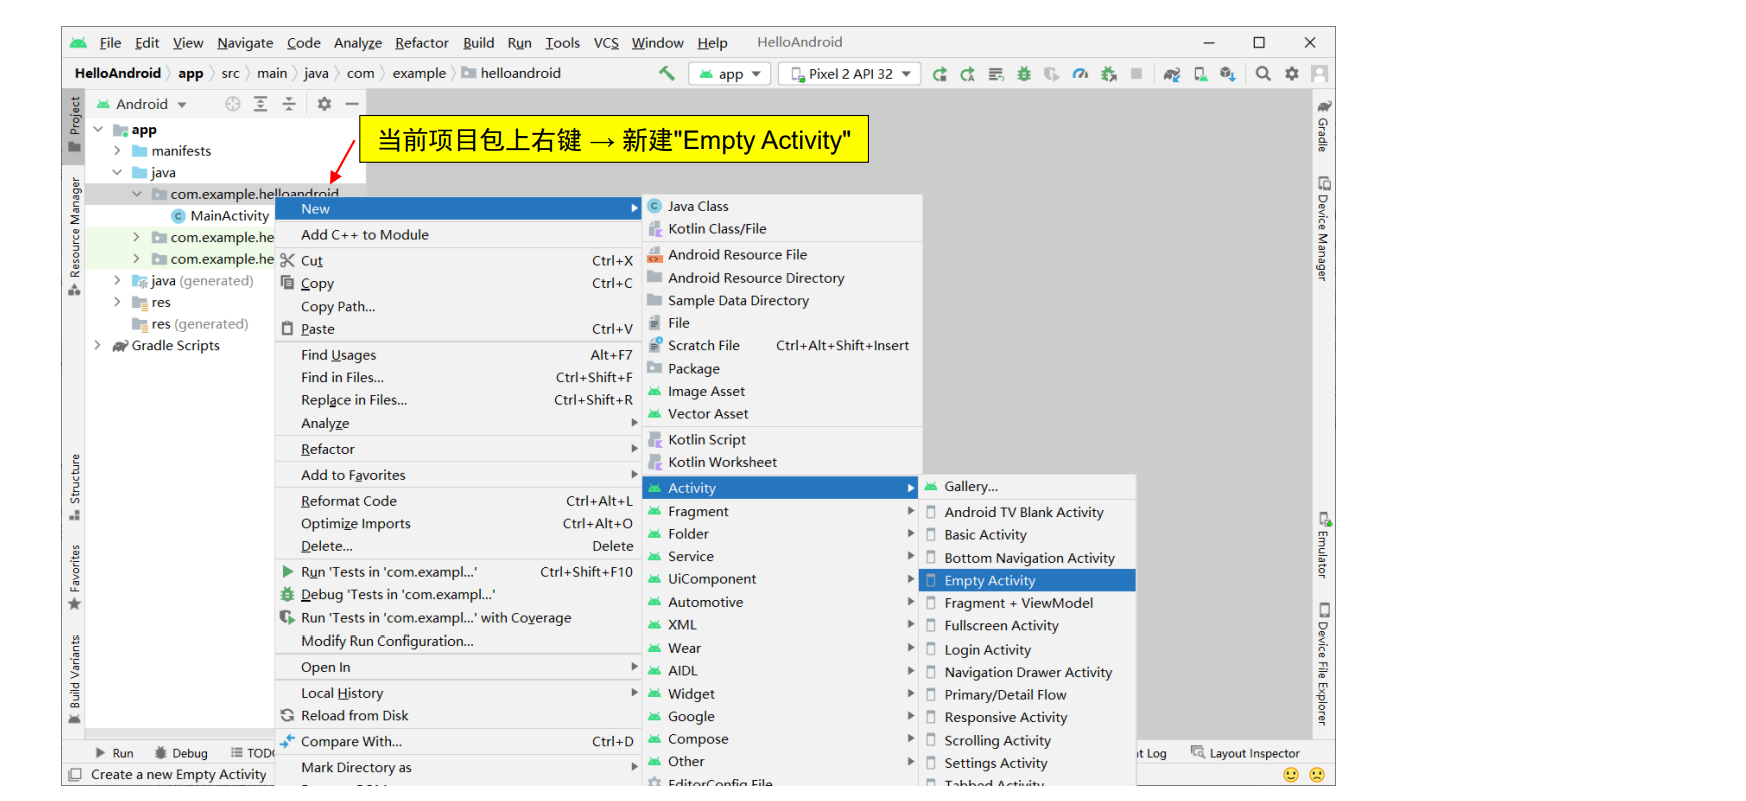This screenshot has width=1746, height=801.
Task: Click Collapse All in Project panel
Action: 289,104
